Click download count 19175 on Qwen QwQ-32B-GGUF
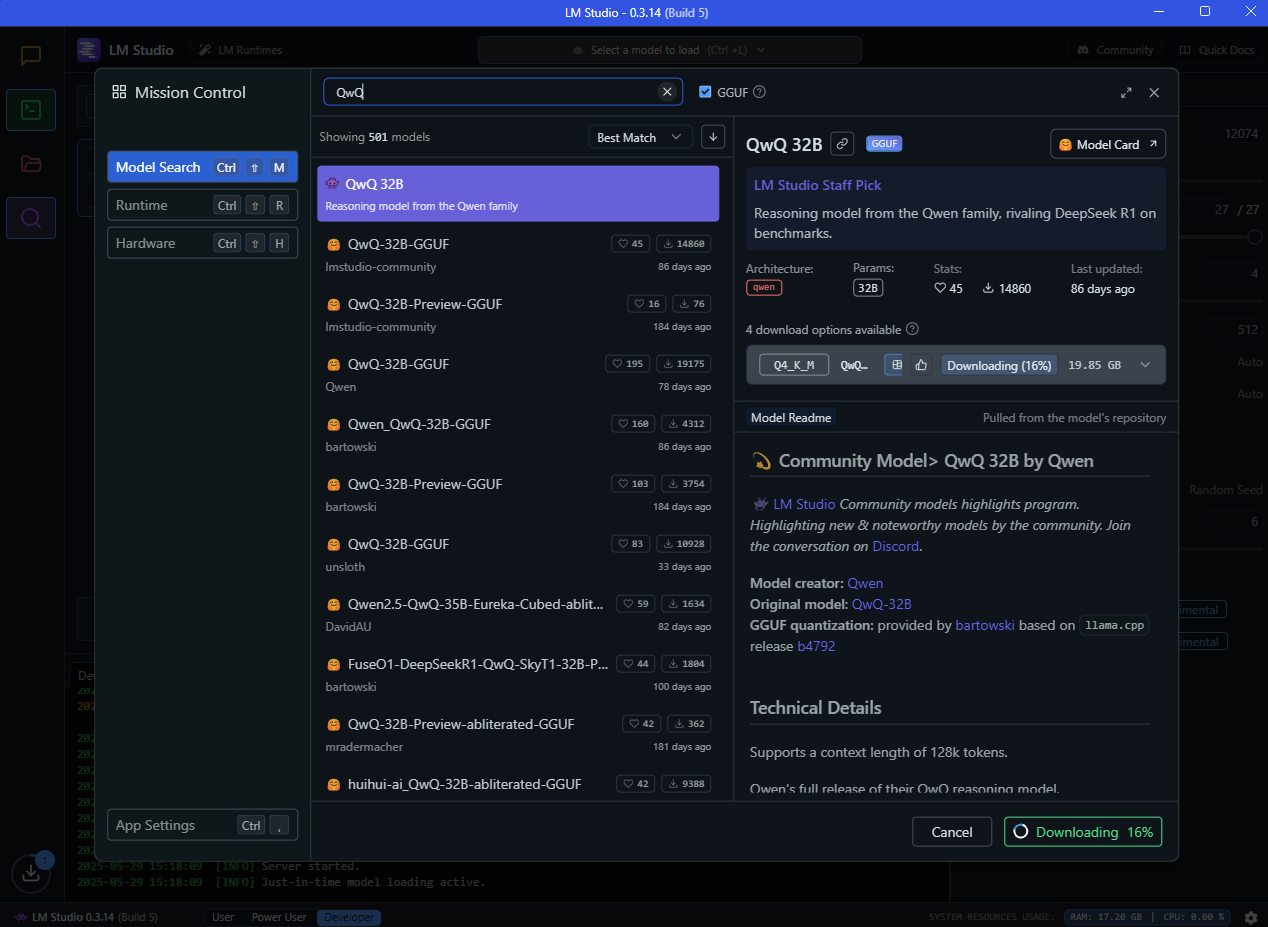The width and height of the screenshot is (1268, 927). 683,364
